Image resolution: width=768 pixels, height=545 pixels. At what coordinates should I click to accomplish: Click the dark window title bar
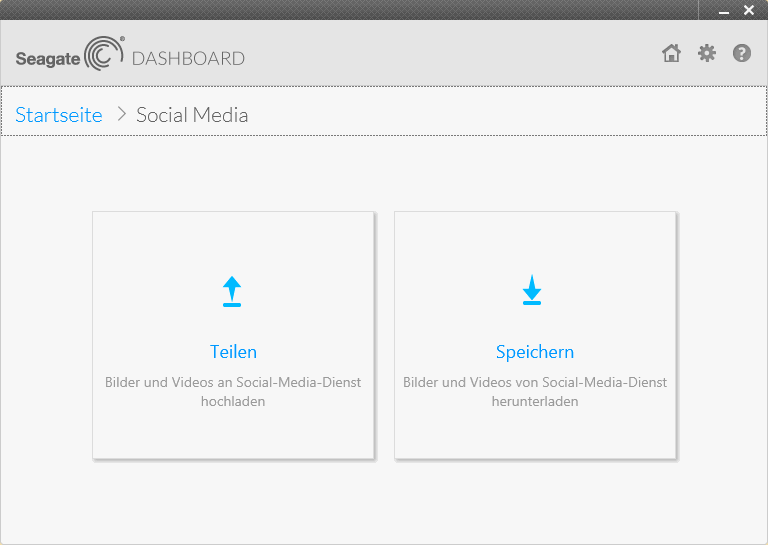click(x=350, y=10)
